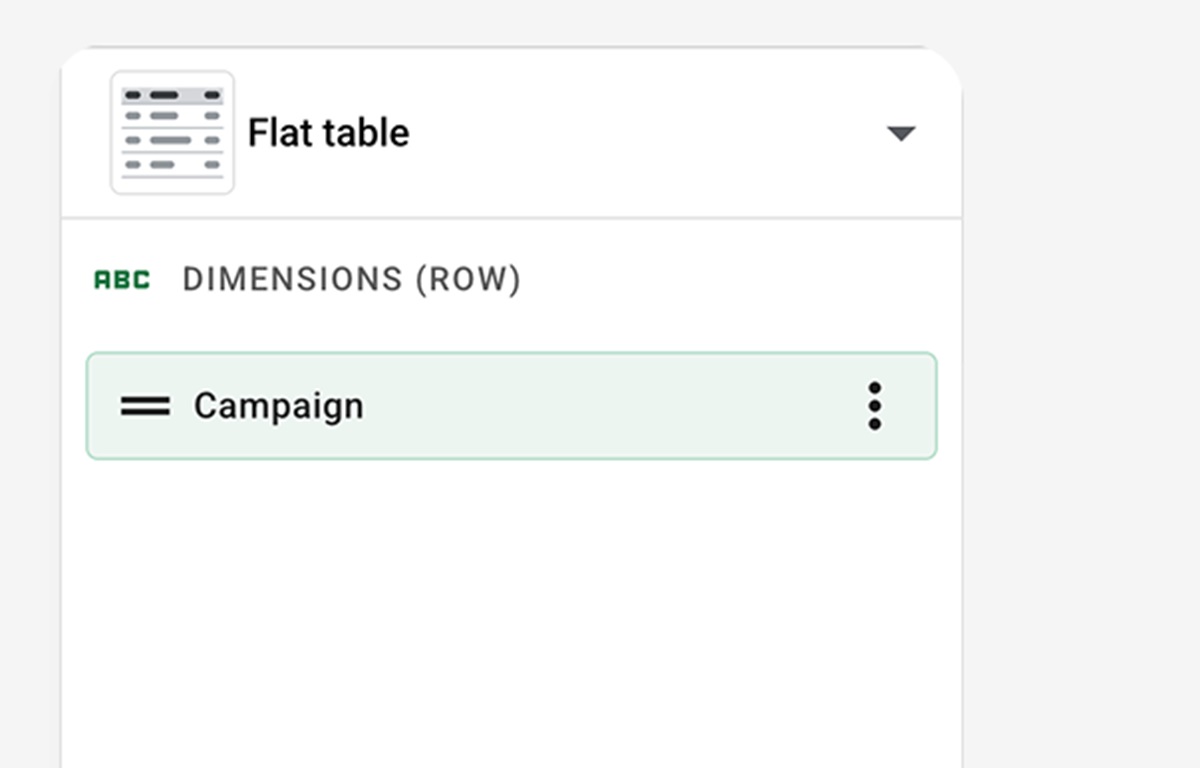Viewport: 1200px width, 768px height.
Task: Click the ABC text-type badge by DIMENSIONS
Action: coord(122,280)
